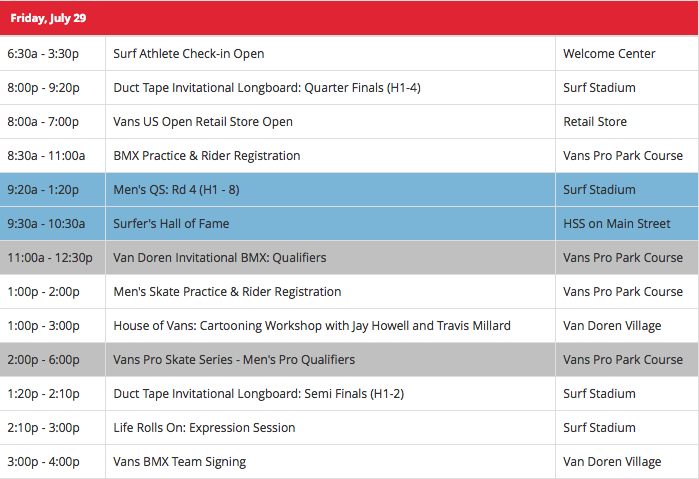Select Surf Athlete Check-in Open event
This screenshot has height=479, width=699.
pos(189,54)
